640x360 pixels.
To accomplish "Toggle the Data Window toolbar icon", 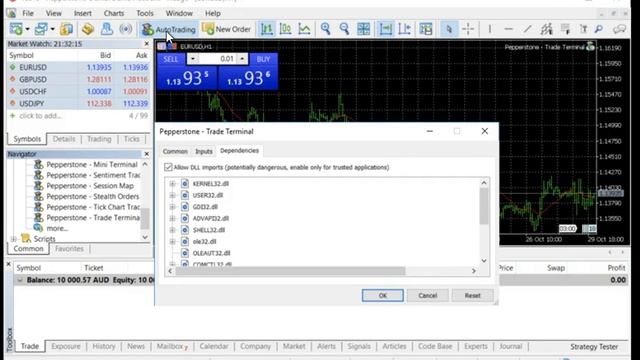I will 87,29.
